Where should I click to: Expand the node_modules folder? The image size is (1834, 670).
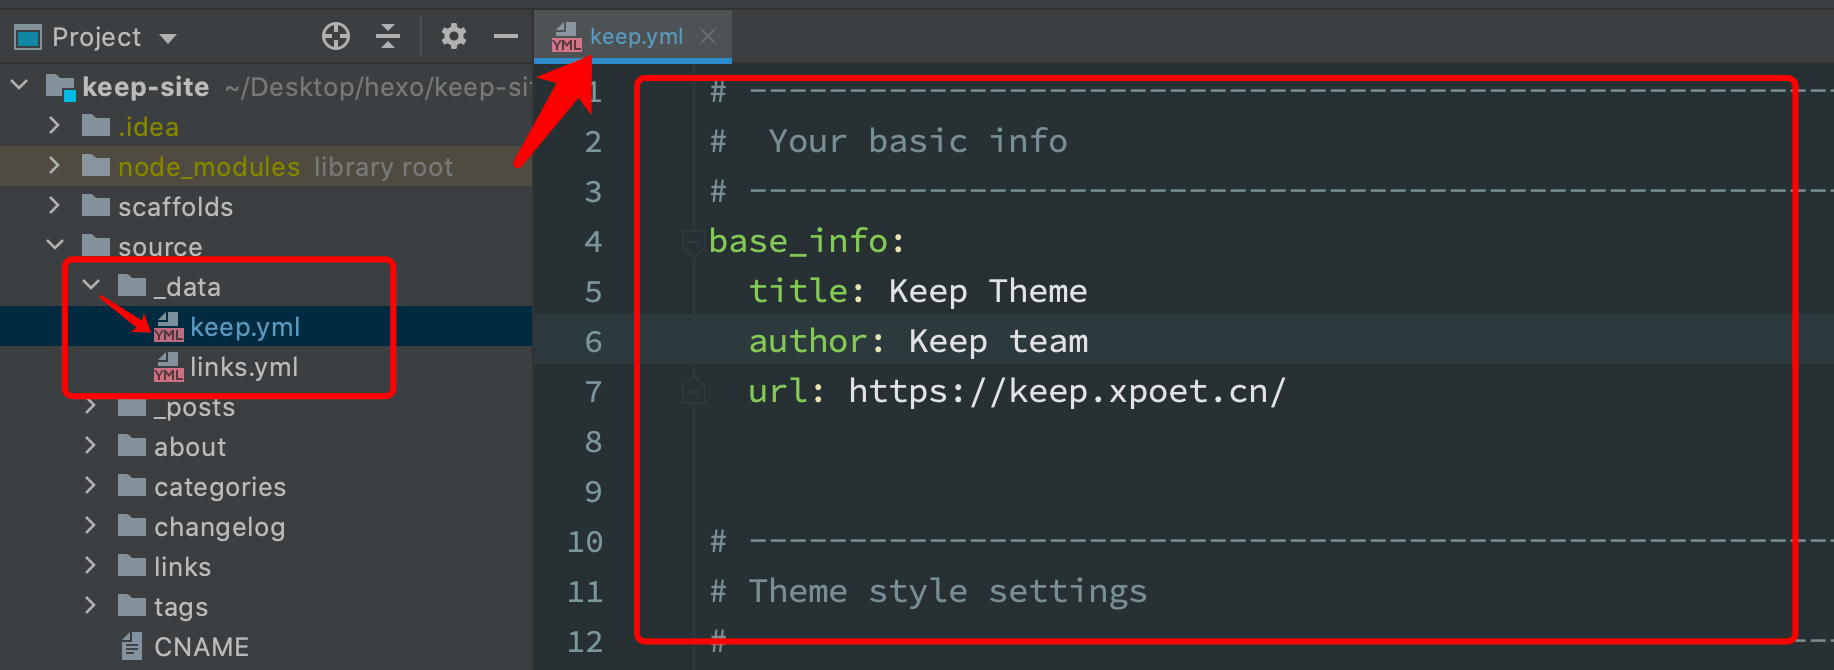[55, 166]
